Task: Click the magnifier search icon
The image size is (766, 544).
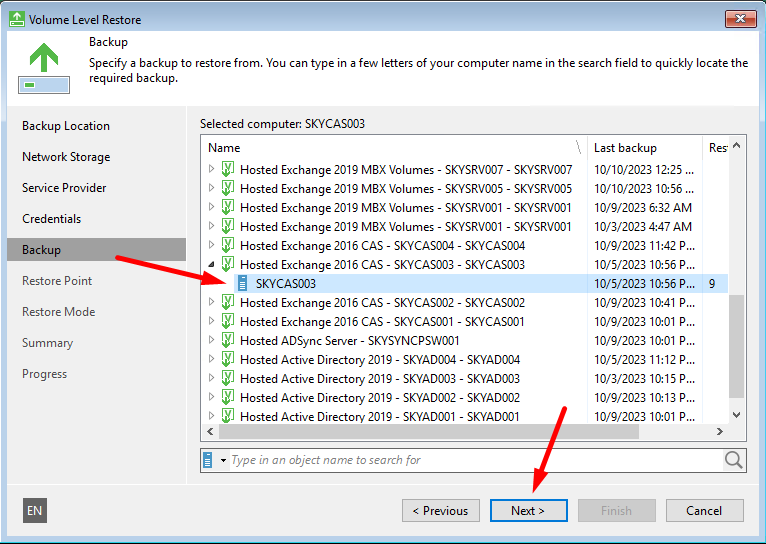Action: [x=733, y=460]
